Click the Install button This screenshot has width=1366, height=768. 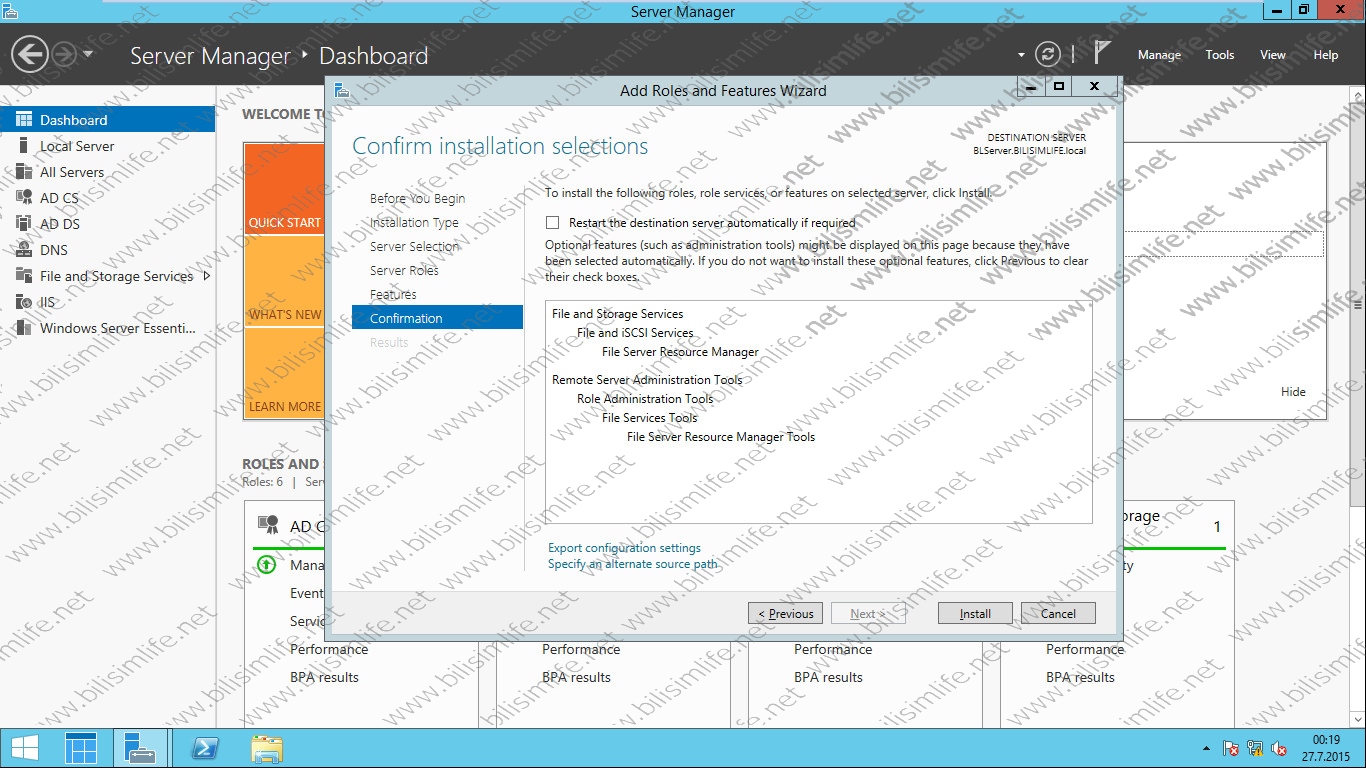(x=975, y=613)
